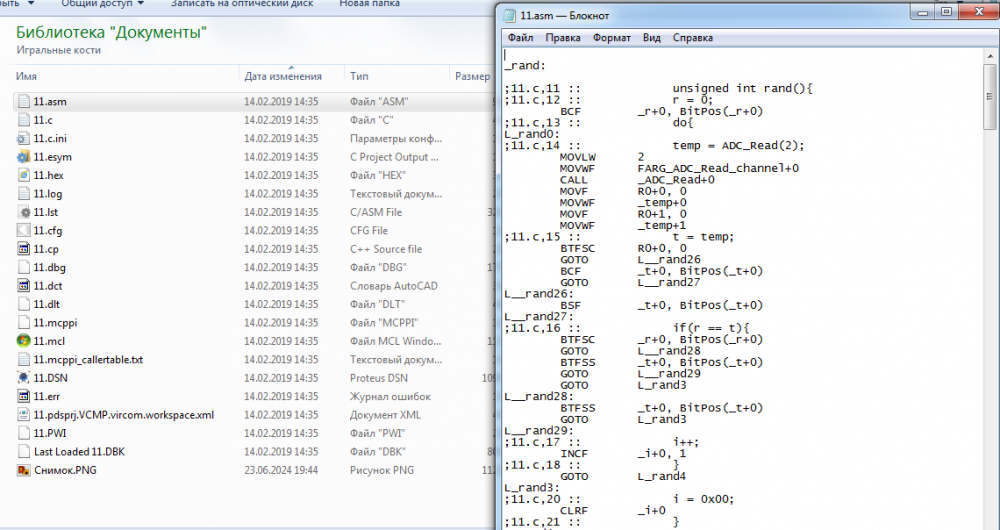Select the 11.dlt file icon
The height and width of the screenshot is (530, 1000).
24,304
